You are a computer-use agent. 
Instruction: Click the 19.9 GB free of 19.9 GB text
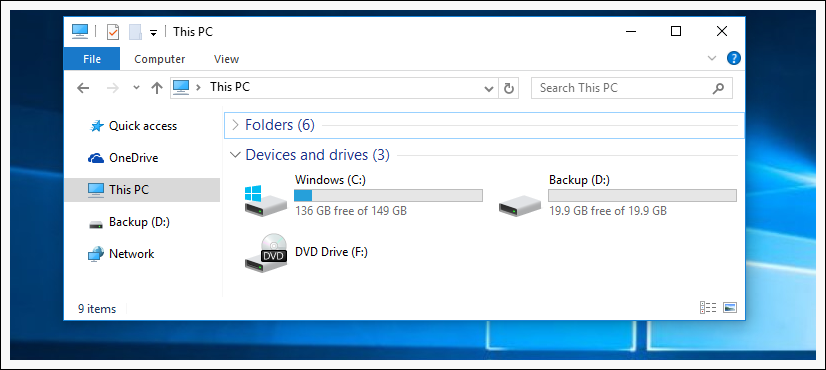coord(608,211)
